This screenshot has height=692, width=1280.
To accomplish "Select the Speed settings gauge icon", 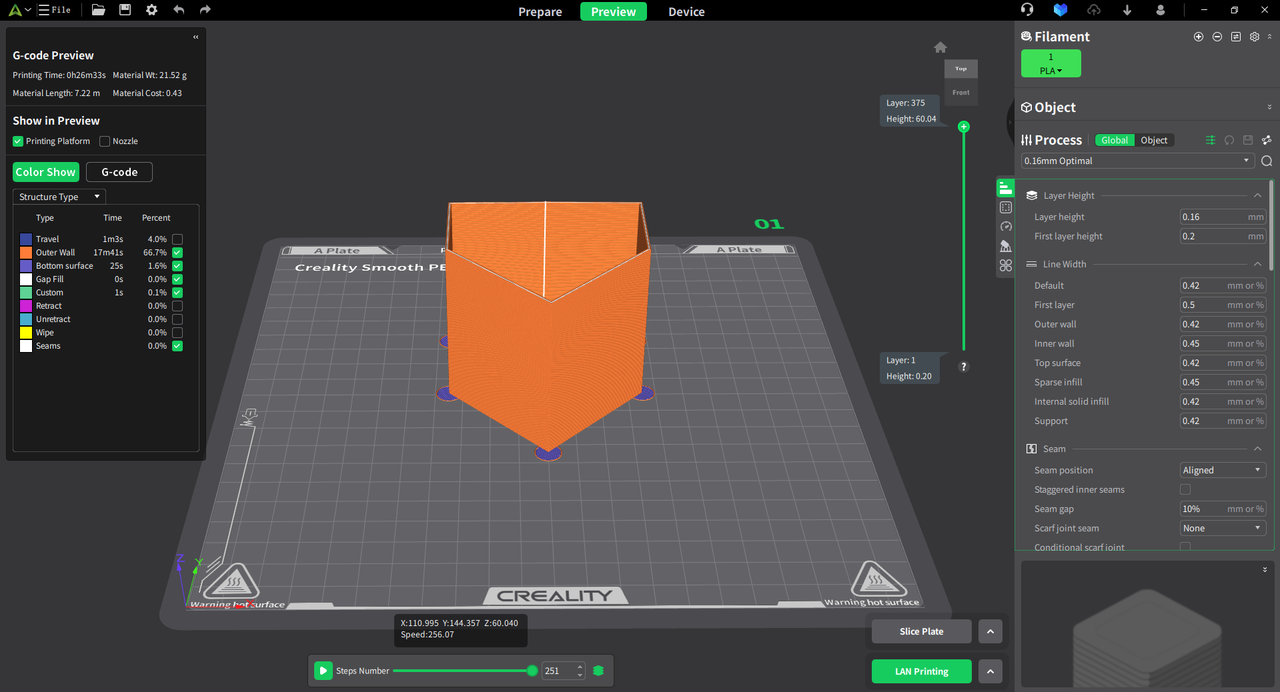I will [1006, 227].
